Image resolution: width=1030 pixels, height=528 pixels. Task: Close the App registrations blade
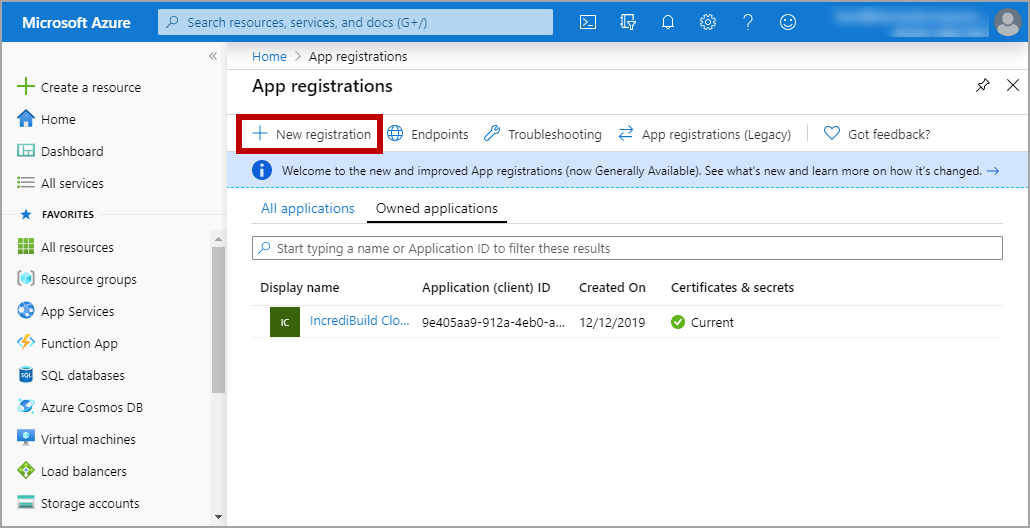tap(1013, 85)
